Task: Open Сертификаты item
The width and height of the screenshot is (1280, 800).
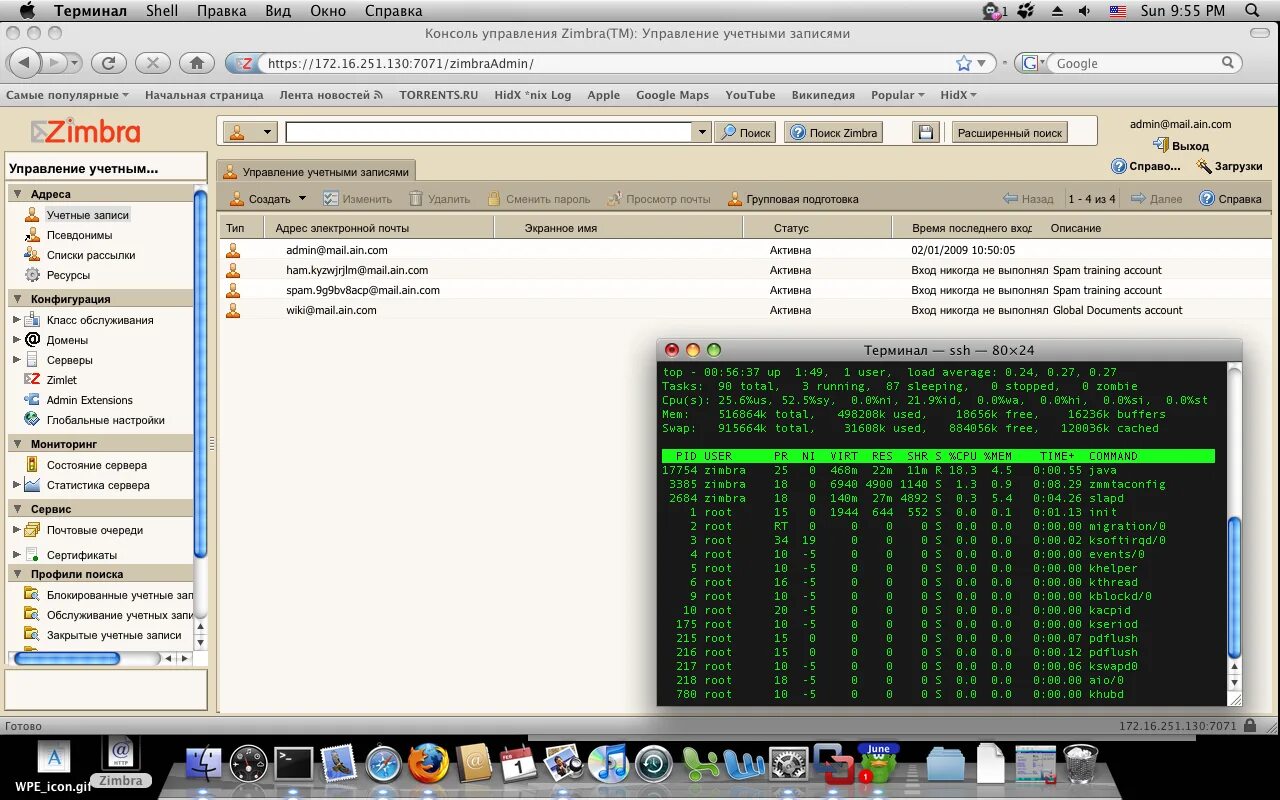Action: click(82, 555)
